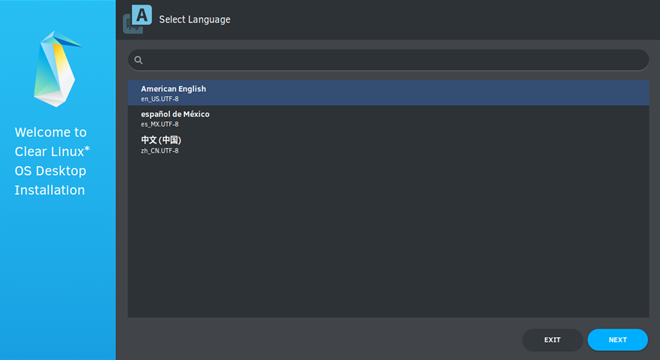Click the magnifying glass search icon
The height and width of the screenshot is (360, 660).
138,60
